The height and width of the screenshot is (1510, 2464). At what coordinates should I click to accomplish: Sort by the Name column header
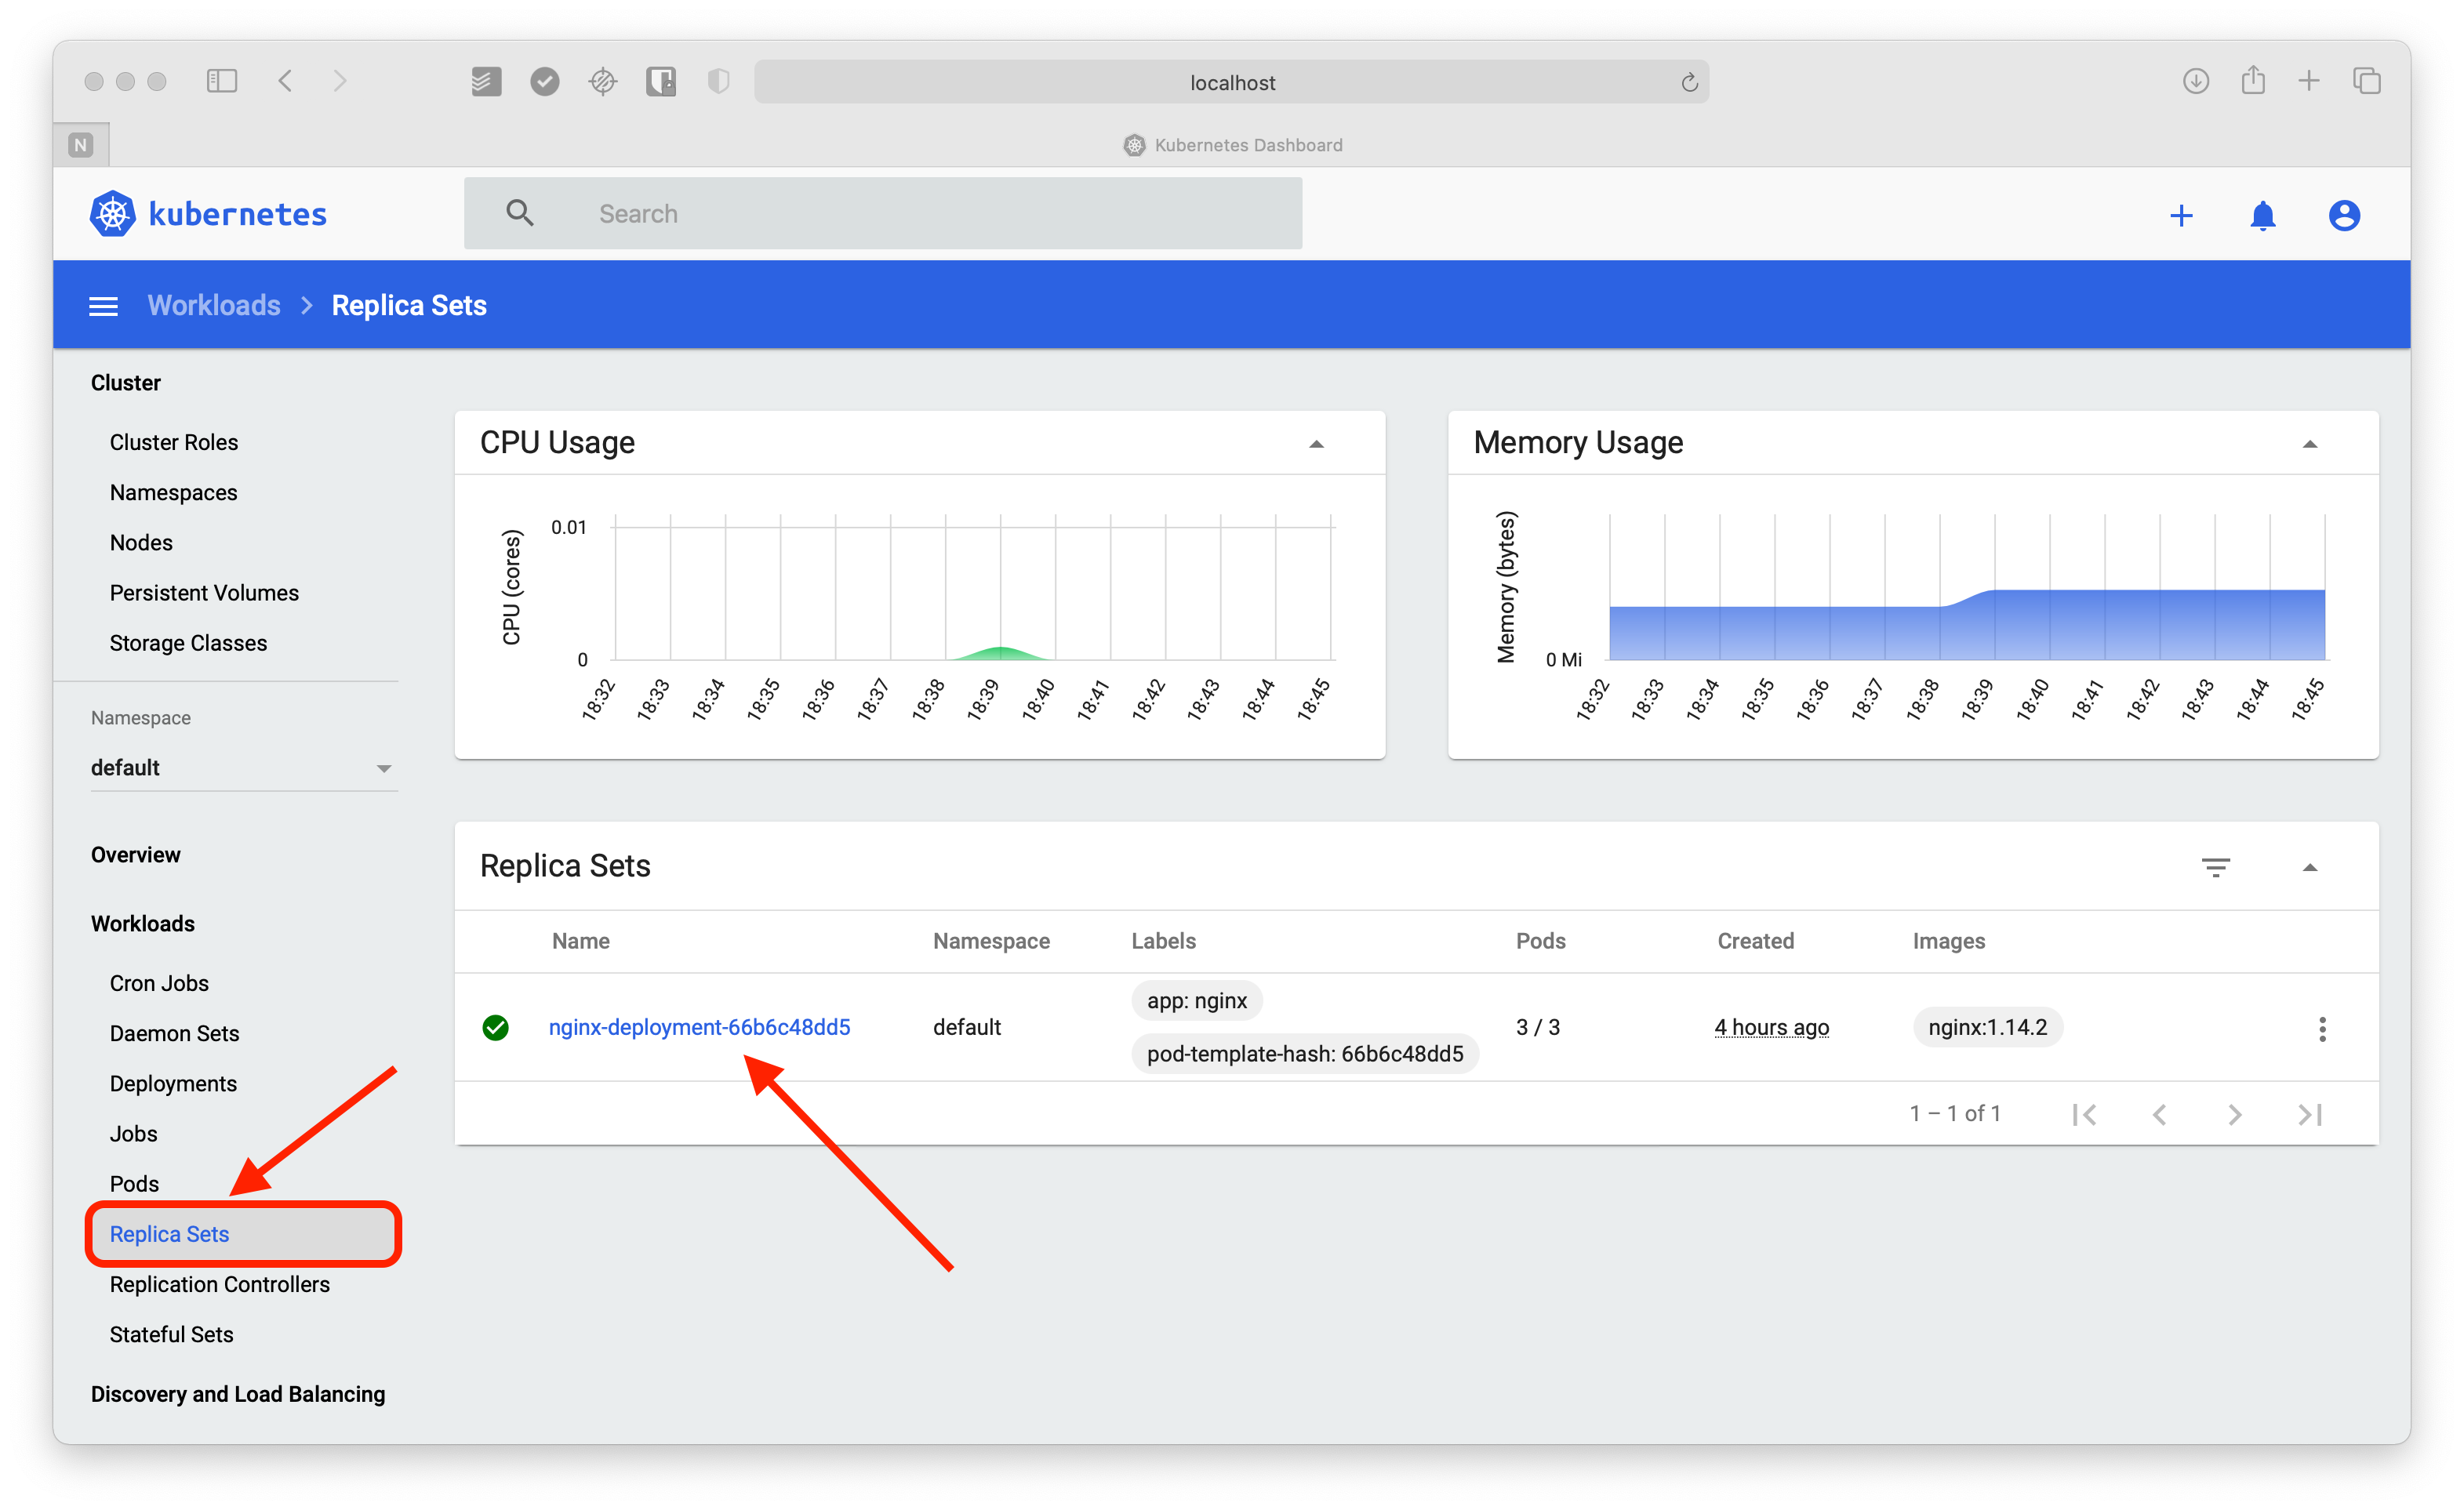point(580,941)
